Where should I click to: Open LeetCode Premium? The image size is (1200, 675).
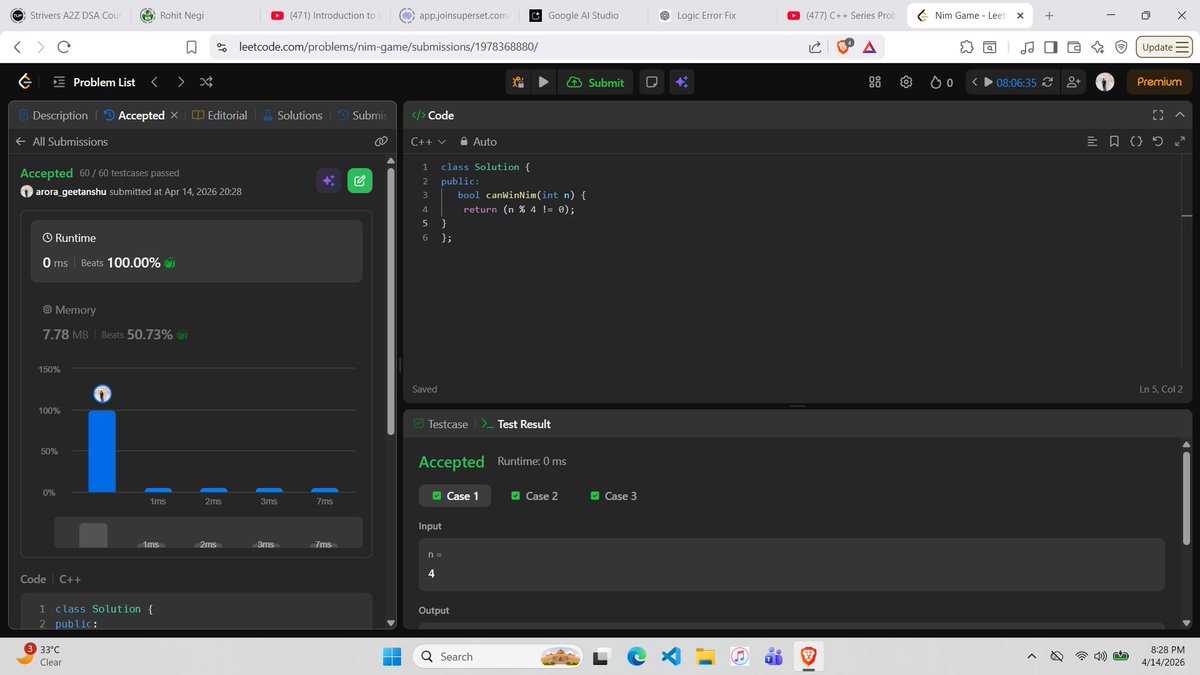1158,81
